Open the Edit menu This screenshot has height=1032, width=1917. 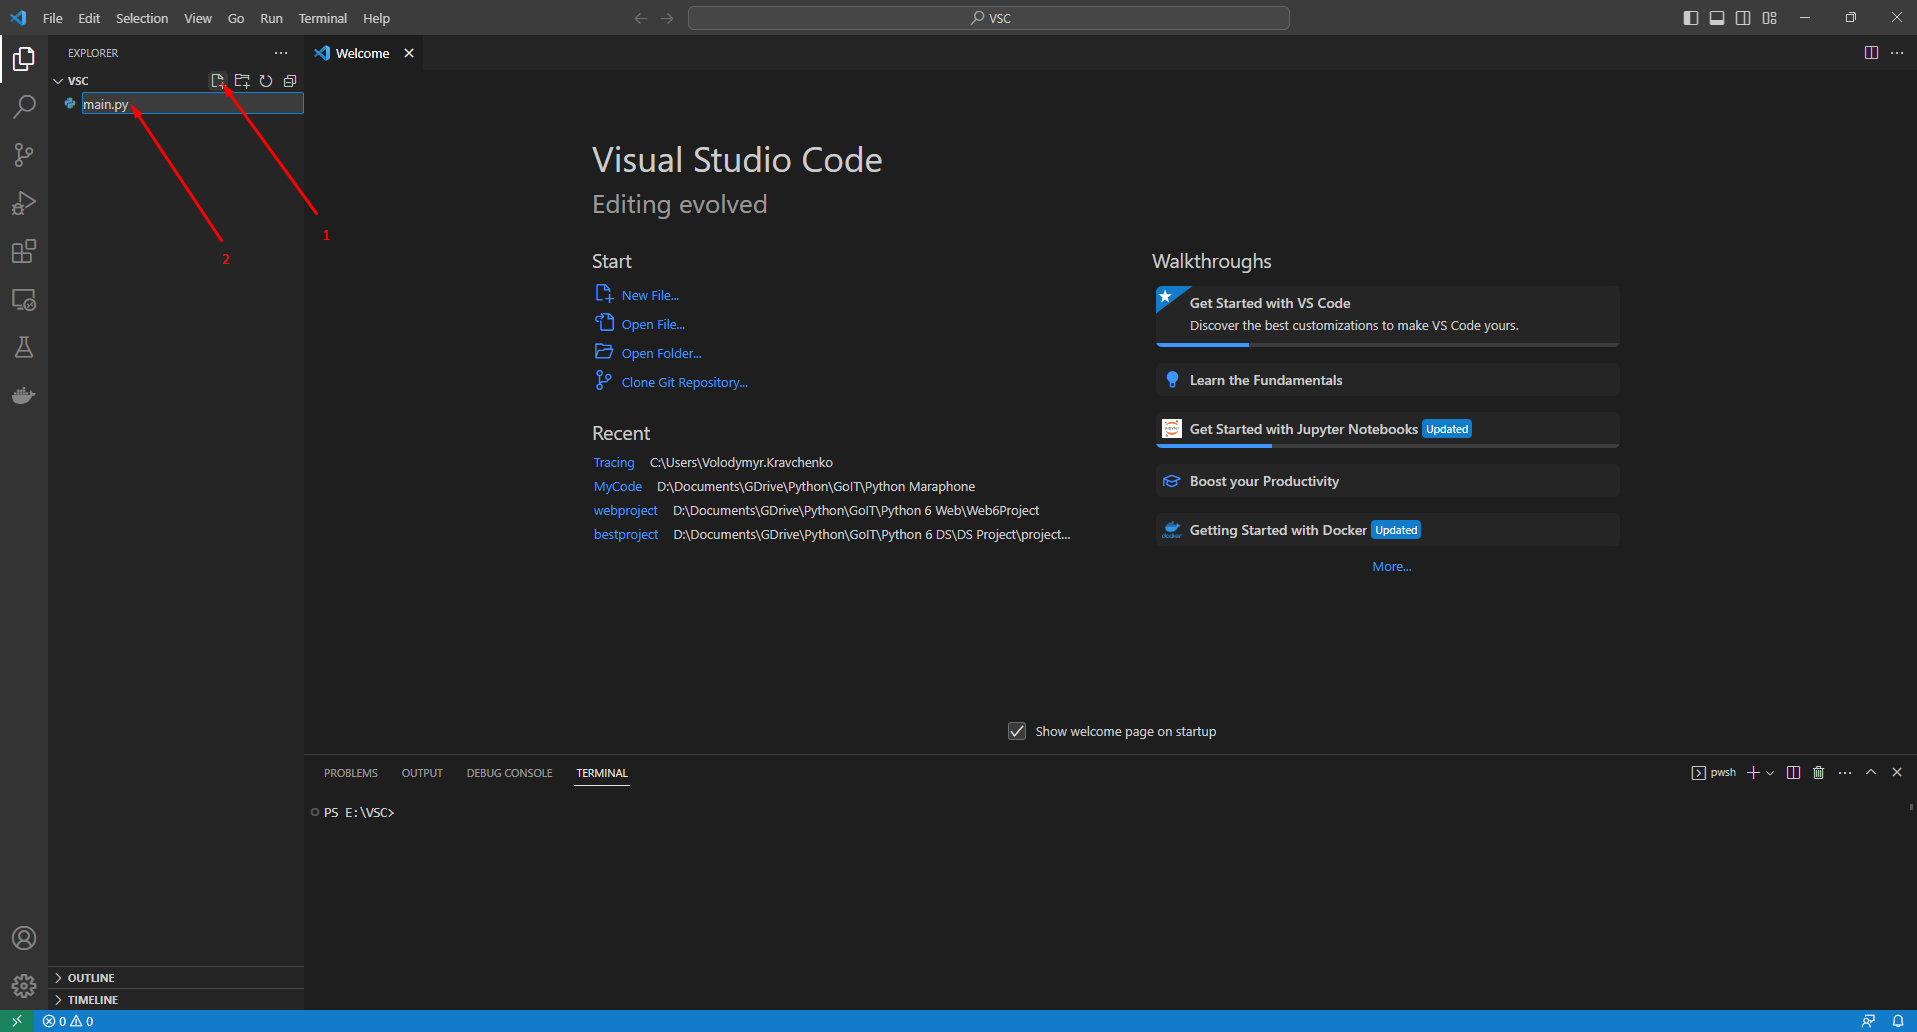(x=89, y=18)
